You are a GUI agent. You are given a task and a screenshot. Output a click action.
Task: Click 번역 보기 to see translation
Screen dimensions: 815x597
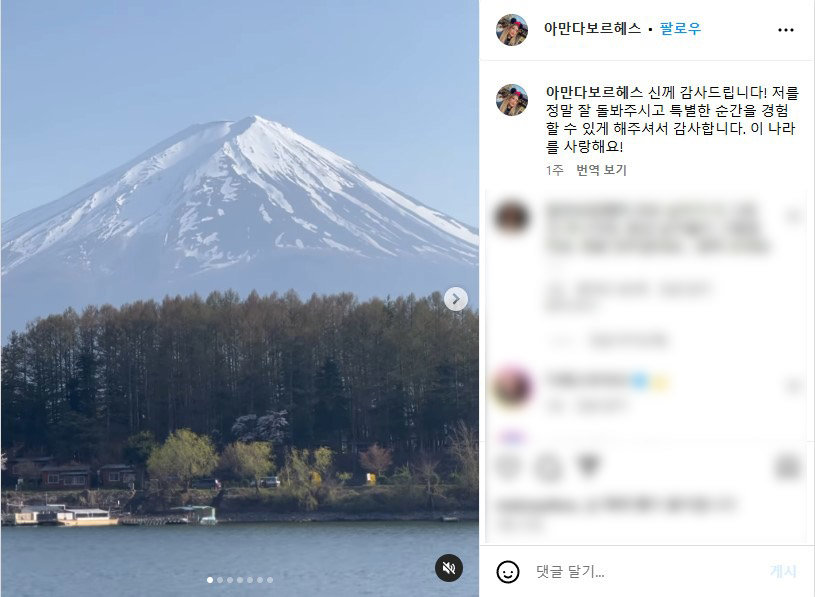tap(601, 170)
